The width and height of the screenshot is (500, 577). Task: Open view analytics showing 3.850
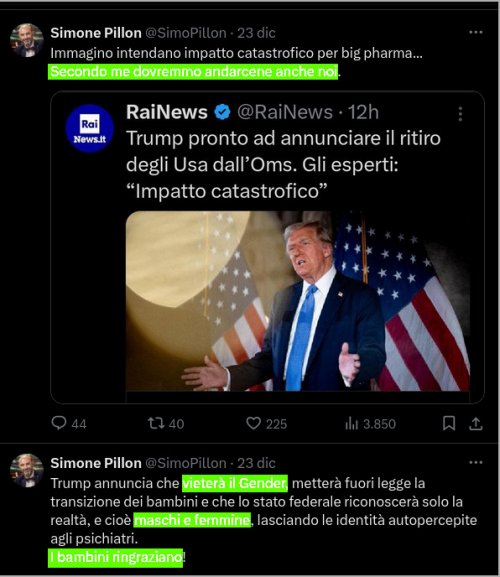tap(351, 424)
